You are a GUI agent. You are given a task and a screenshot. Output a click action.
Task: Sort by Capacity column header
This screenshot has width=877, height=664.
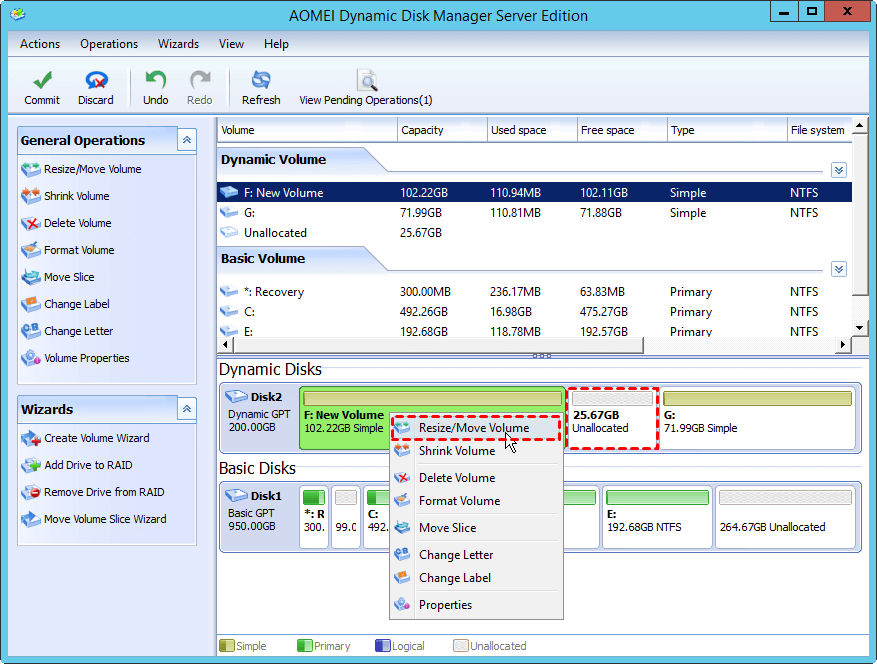click(442, 130)
